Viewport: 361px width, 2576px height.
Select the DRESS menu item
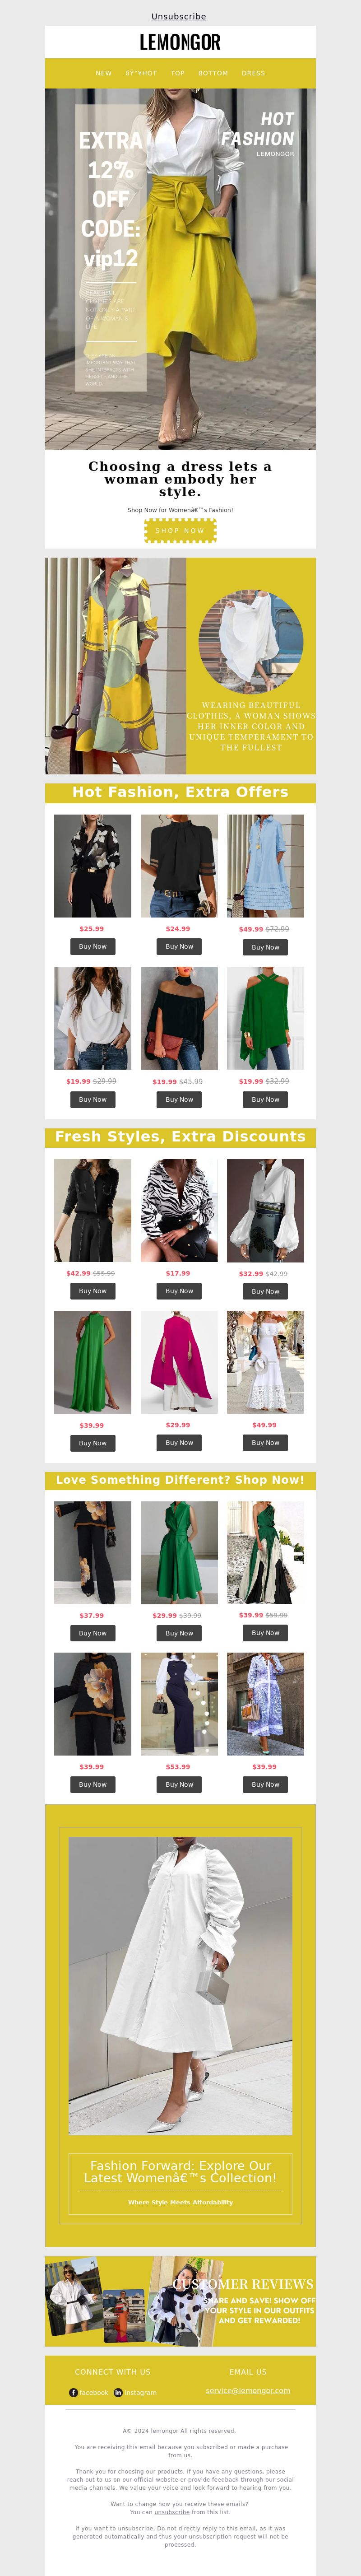pos(254,73)
